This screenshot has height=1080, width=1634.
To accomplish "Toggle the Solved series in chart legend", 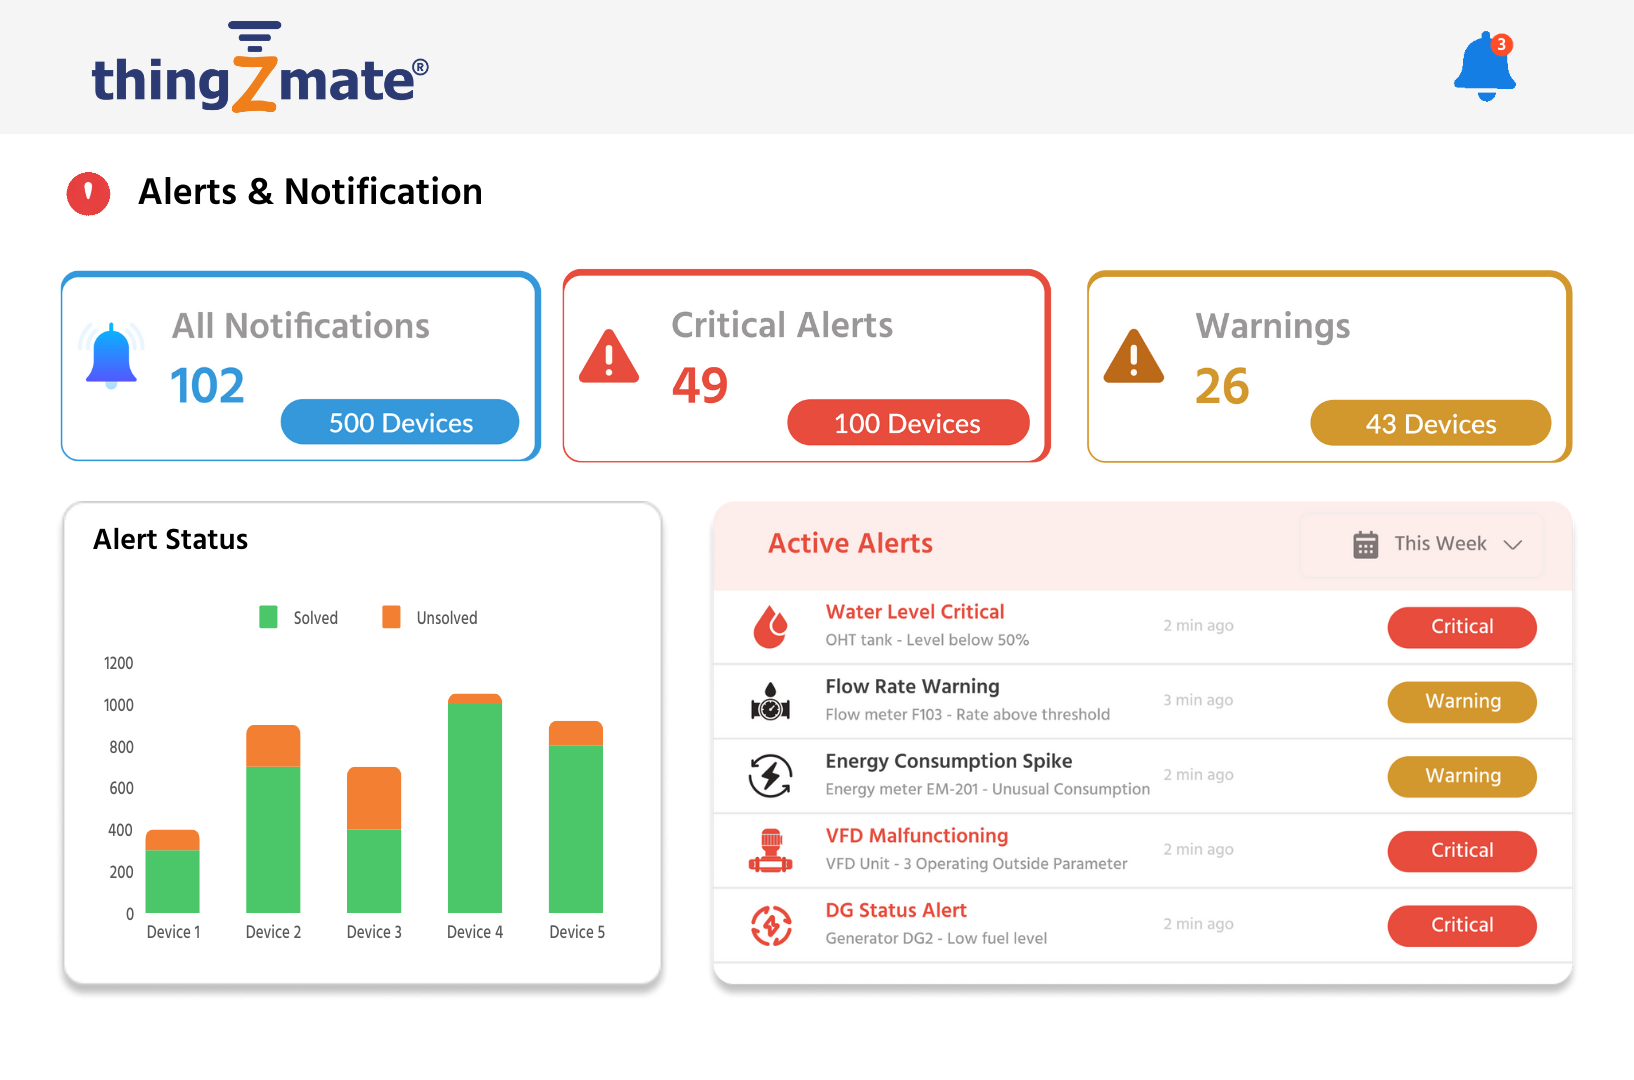I will click(269, 617).
